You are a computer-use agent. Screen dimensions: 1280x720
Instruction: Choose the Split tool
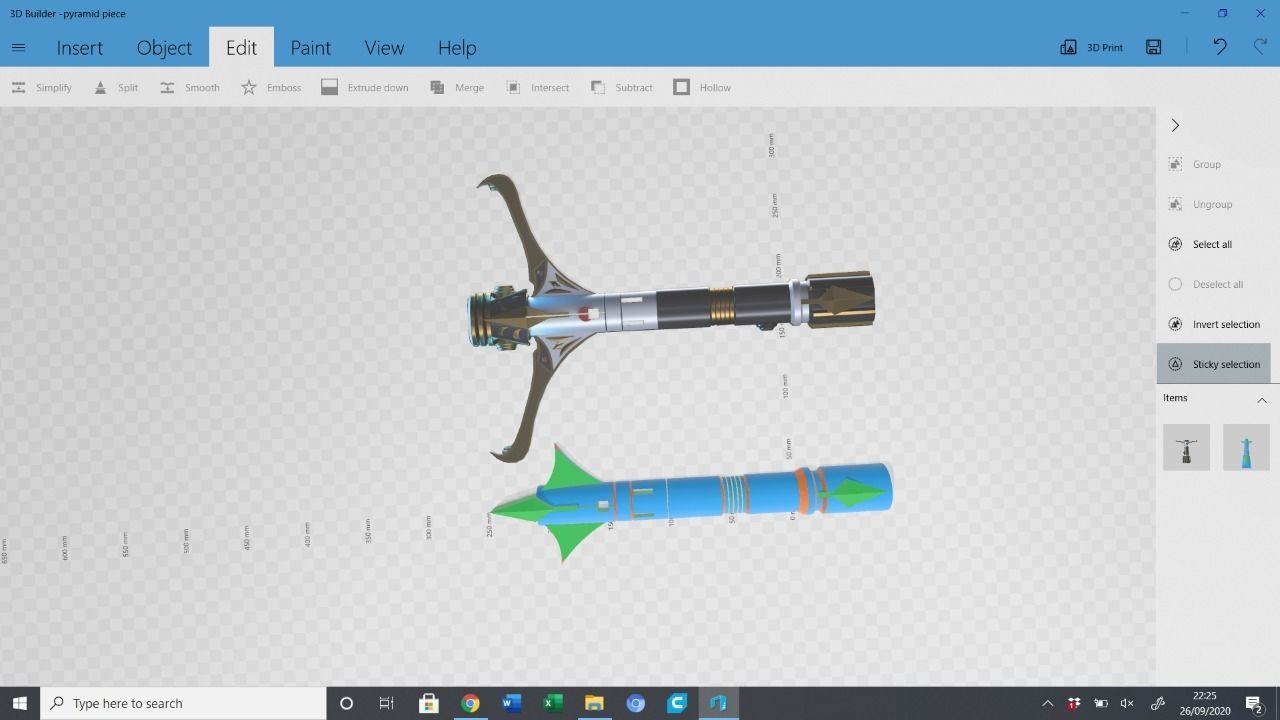115,87
